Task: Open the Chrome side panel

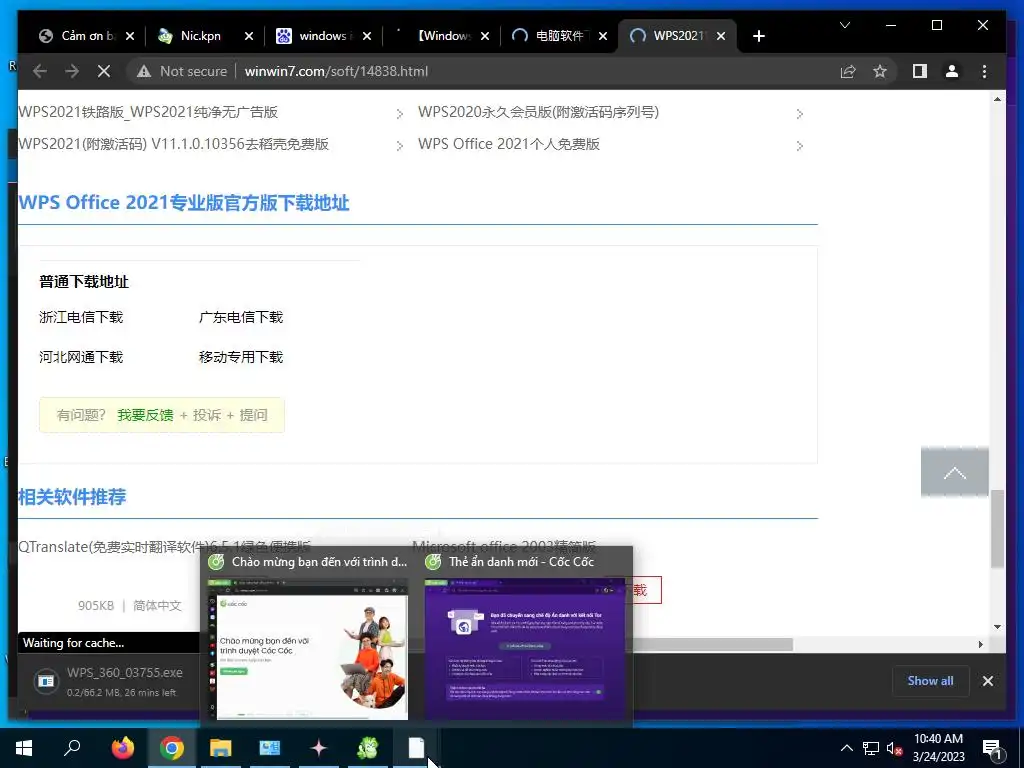Action: pos(920,71)
